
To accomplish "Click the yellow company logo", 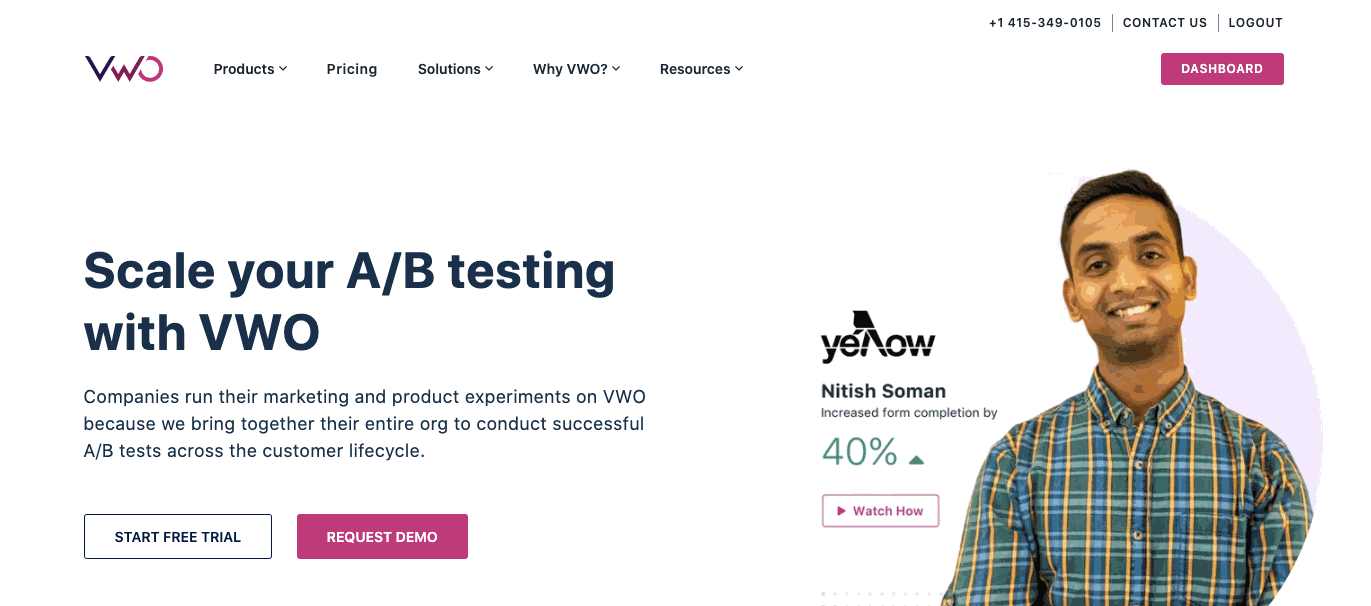I will coord(878,337).
